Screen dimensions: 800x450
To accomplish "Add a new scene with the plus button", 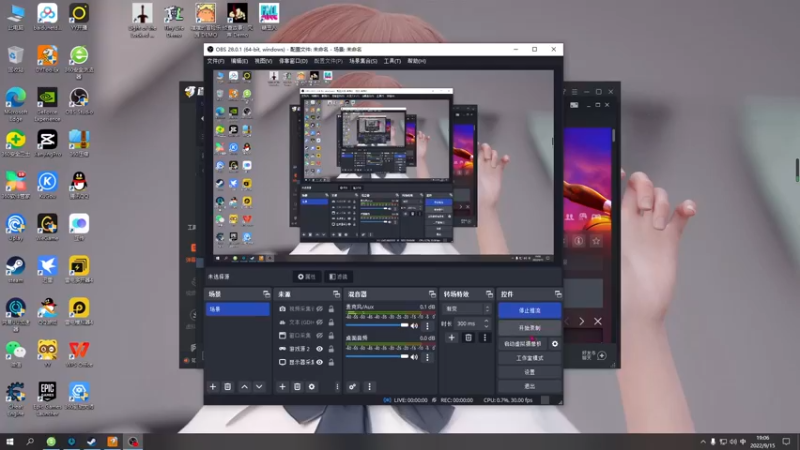I will (213, 387).
